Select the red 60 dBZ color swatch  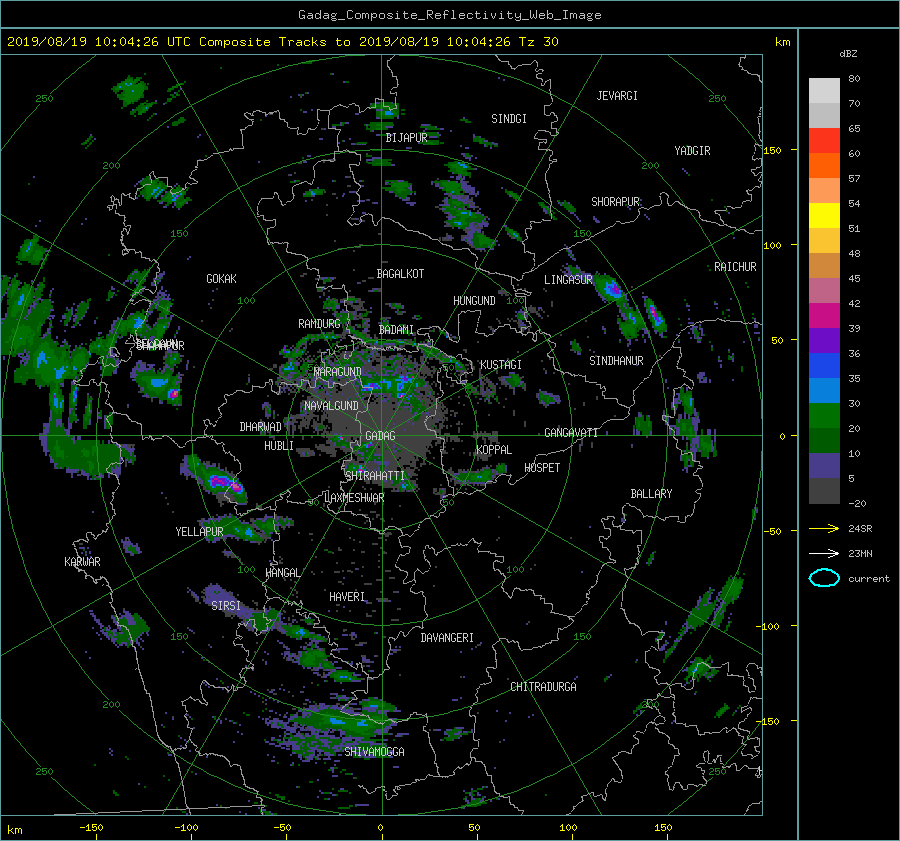(824, 141)
